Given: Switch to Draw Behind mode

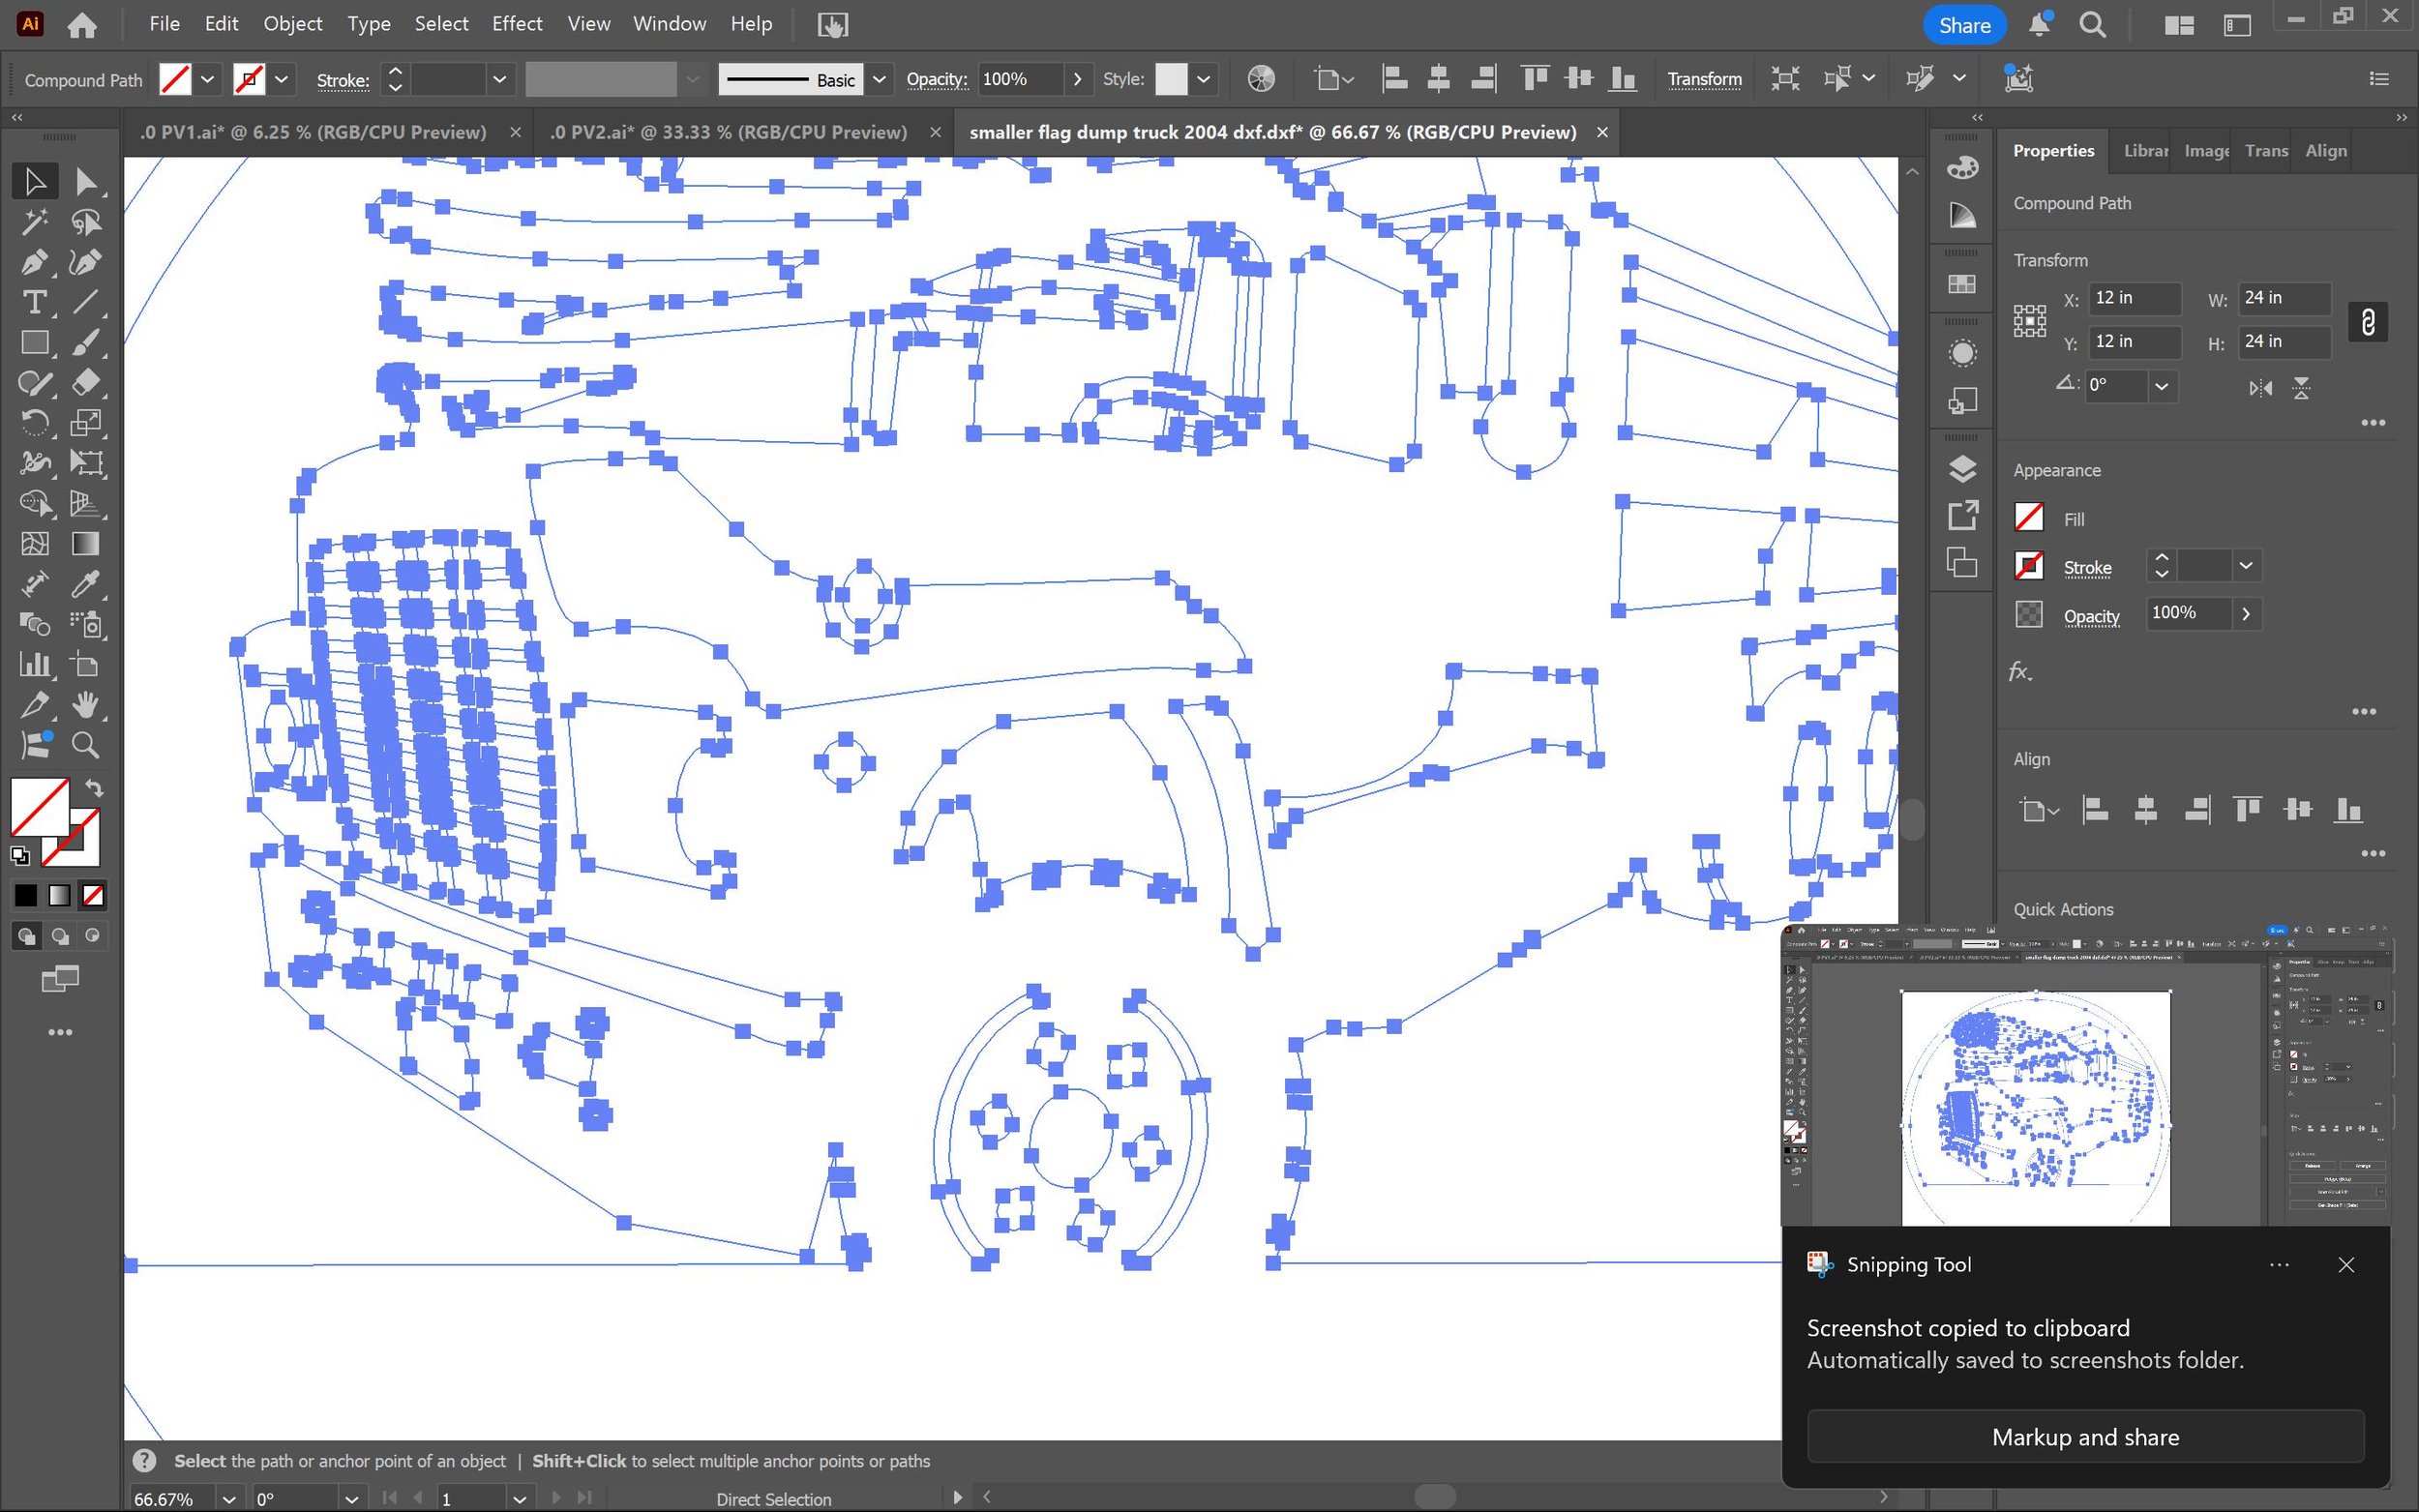Looking at the screenshot, I should click(x=60, y=936).
